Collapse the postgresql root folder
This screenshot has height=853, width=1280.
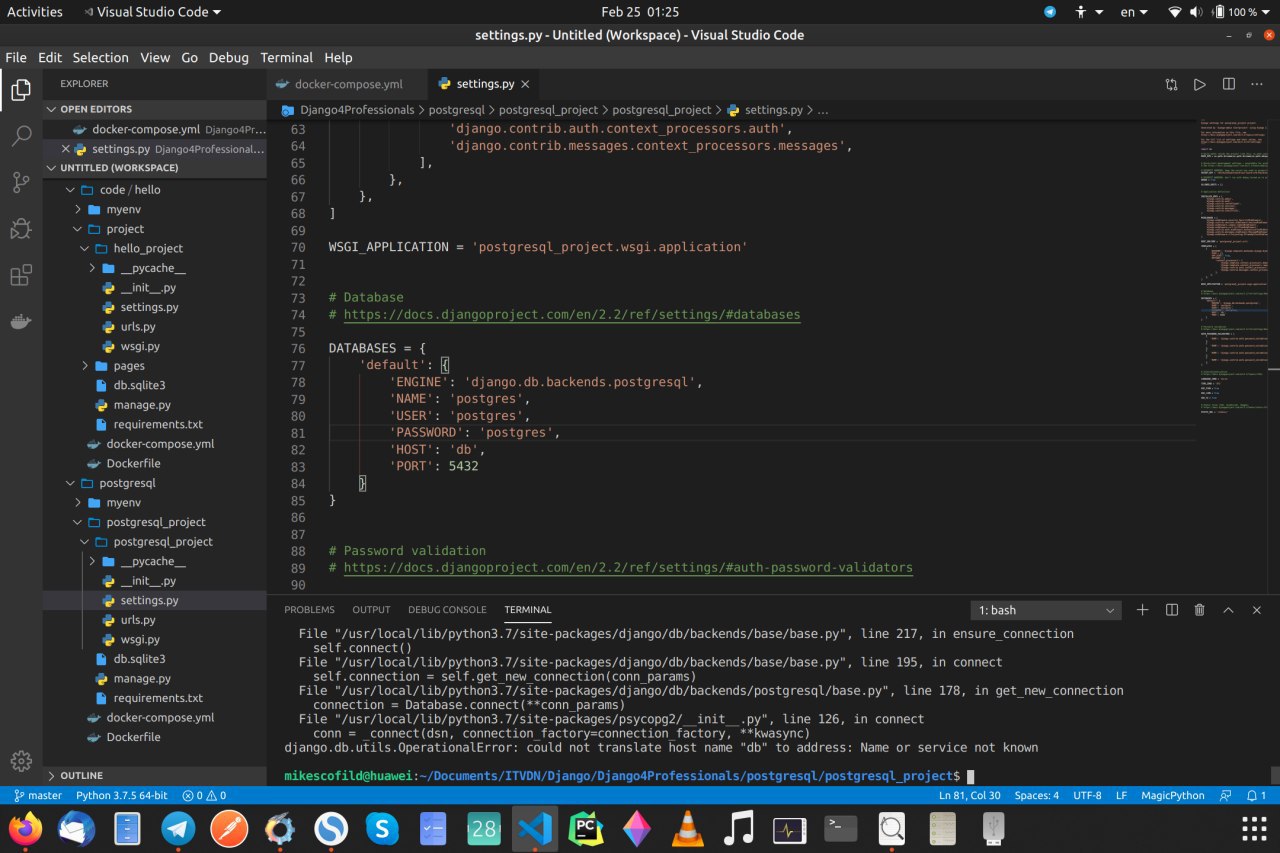tap(155, 483)
